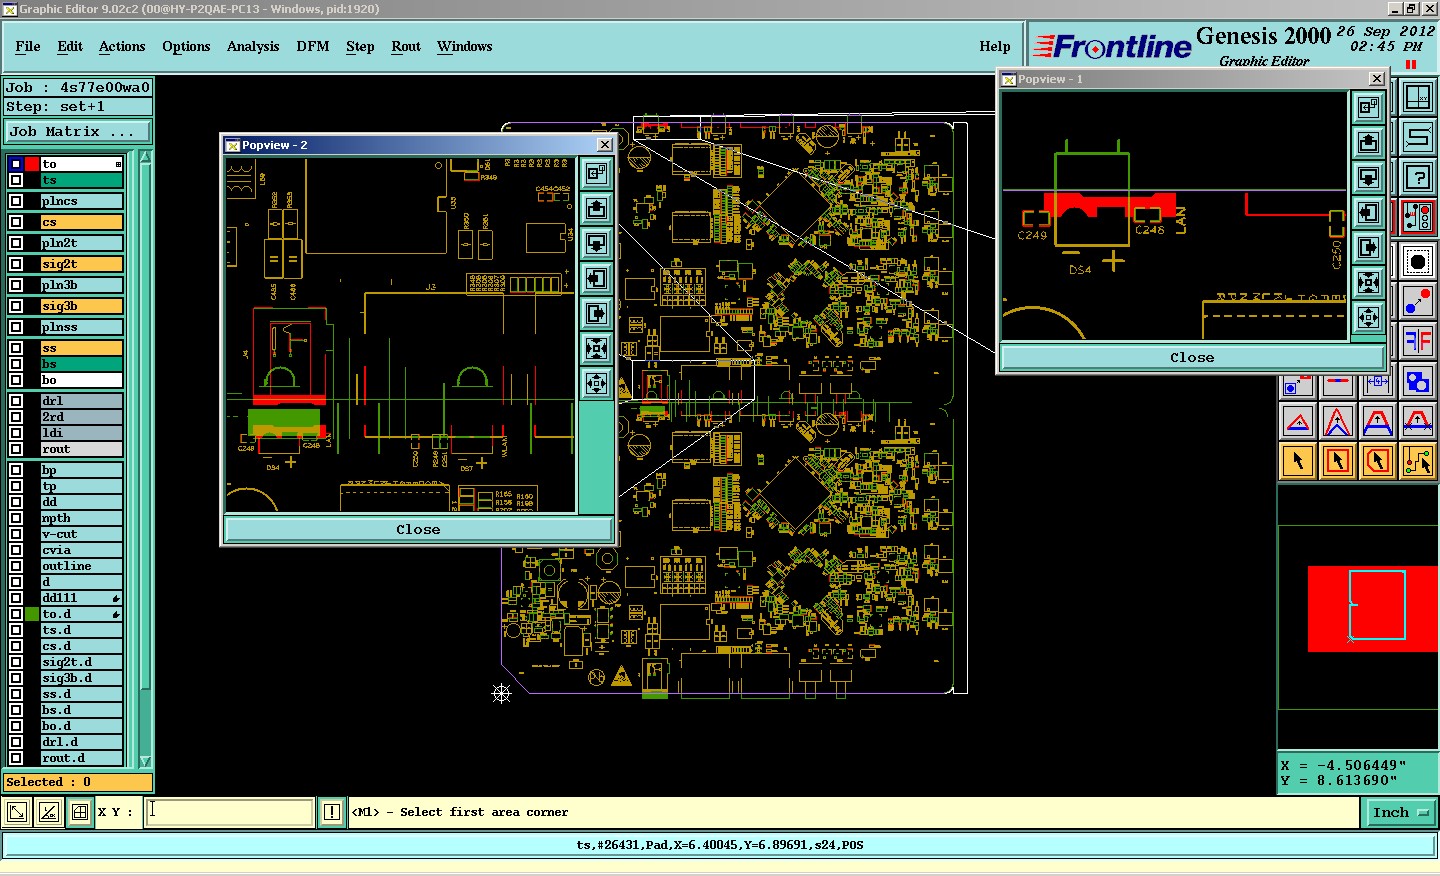Click the first red triangle snap icon

point(1298,421)
